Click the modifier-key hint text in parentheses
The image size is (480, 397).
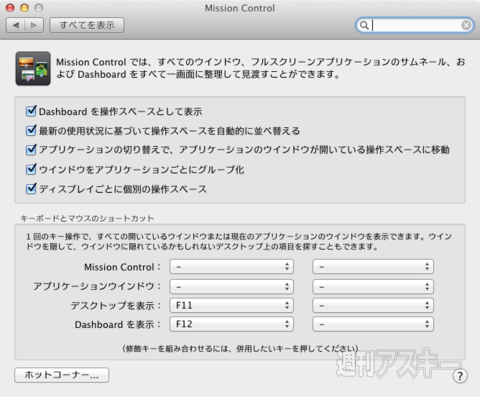(x=240, y=349)
